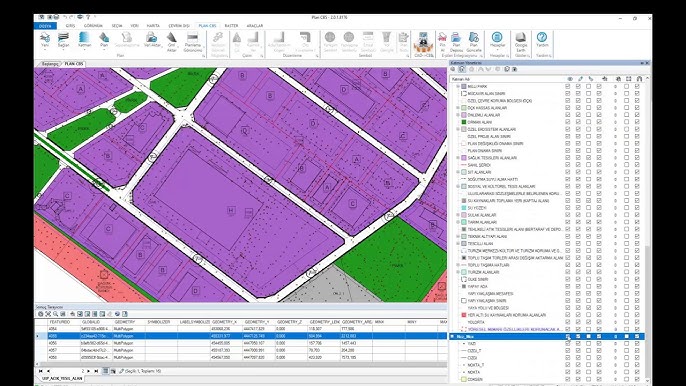Click the last icon in Katman Yöneticisi toolbar

pyautogui.click(x=514, y=70)
